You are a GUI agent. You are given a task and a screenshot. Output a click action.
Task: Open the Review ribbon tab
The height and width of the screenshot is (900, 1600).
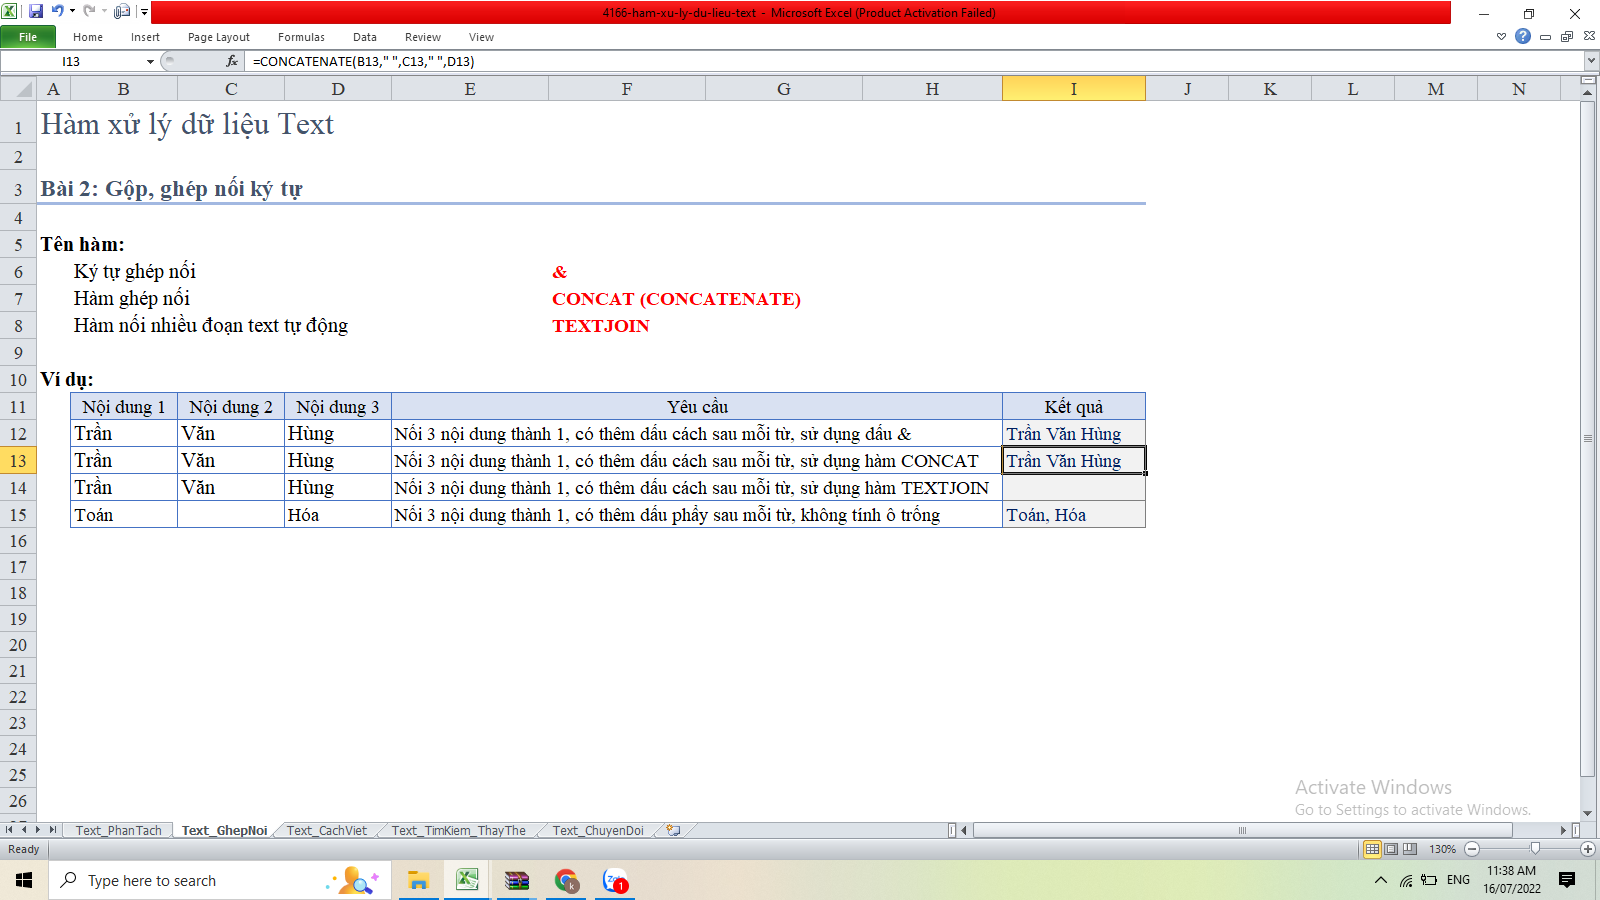click(423, 37)
